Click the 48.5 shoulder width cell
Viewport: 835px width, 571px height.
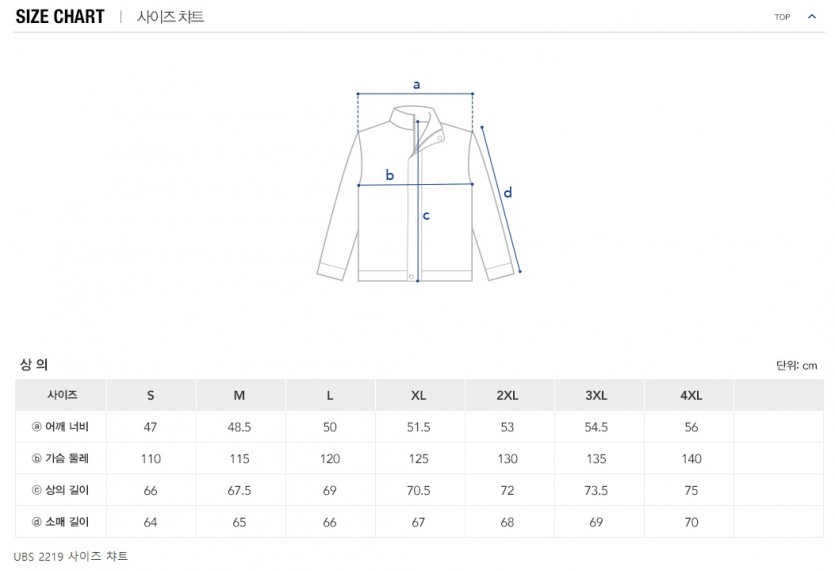(240, 427)
